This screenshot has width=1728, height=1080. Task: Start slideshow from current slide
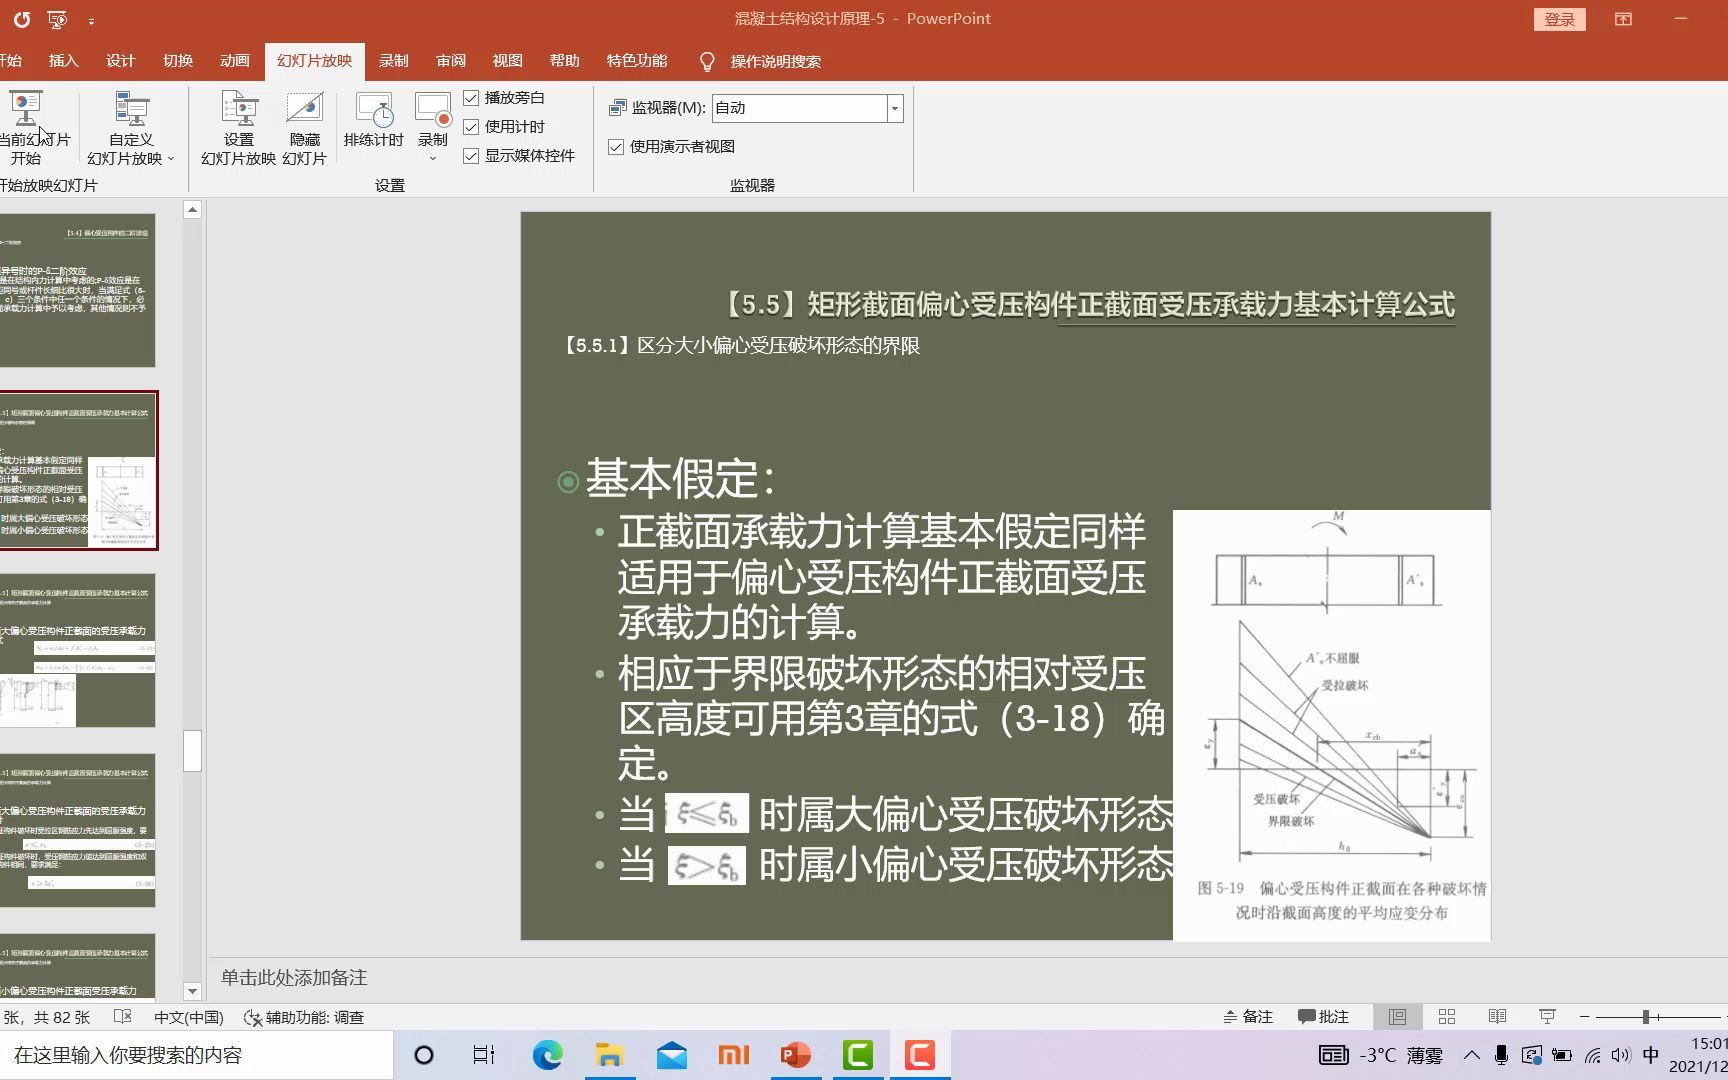pyautogui.click(x=30, y=125)
